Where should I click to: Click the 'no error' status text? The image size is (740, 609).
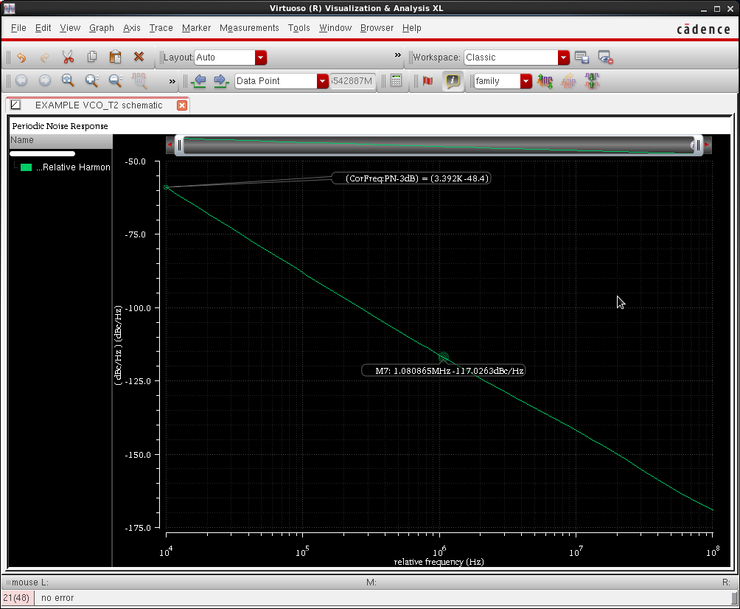58,598
